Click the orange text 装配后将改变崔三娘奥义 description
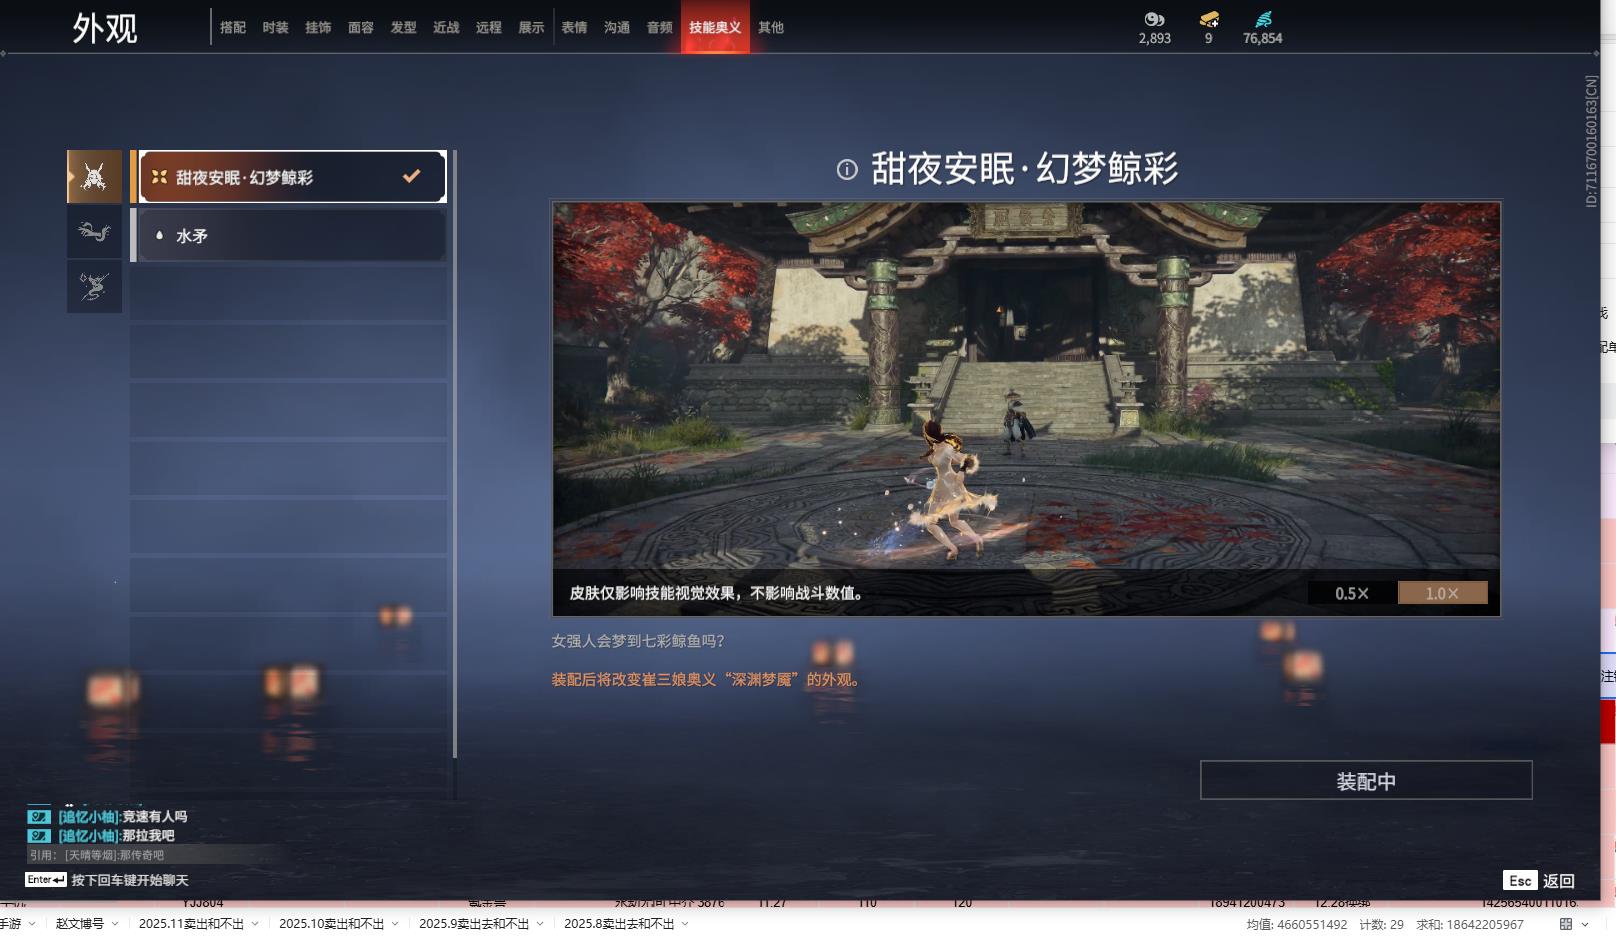The height and width of the screenshot is (939, 1616). point(706,680)
